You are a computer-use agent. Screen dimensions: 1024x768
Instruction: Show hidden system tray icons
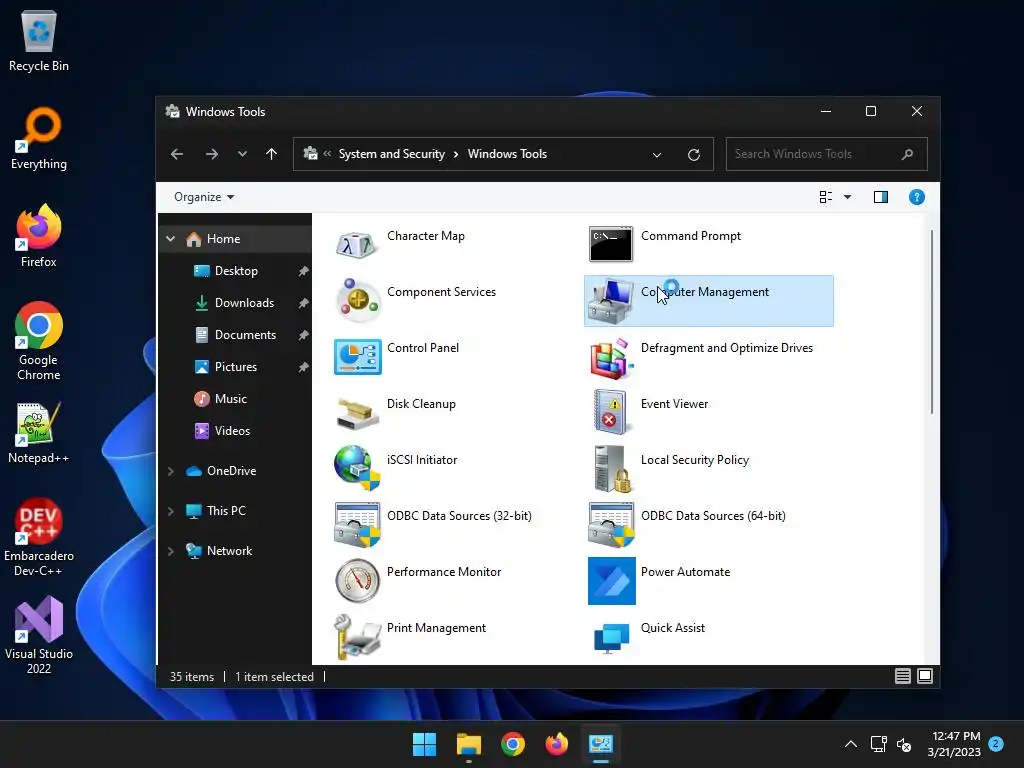850,744
